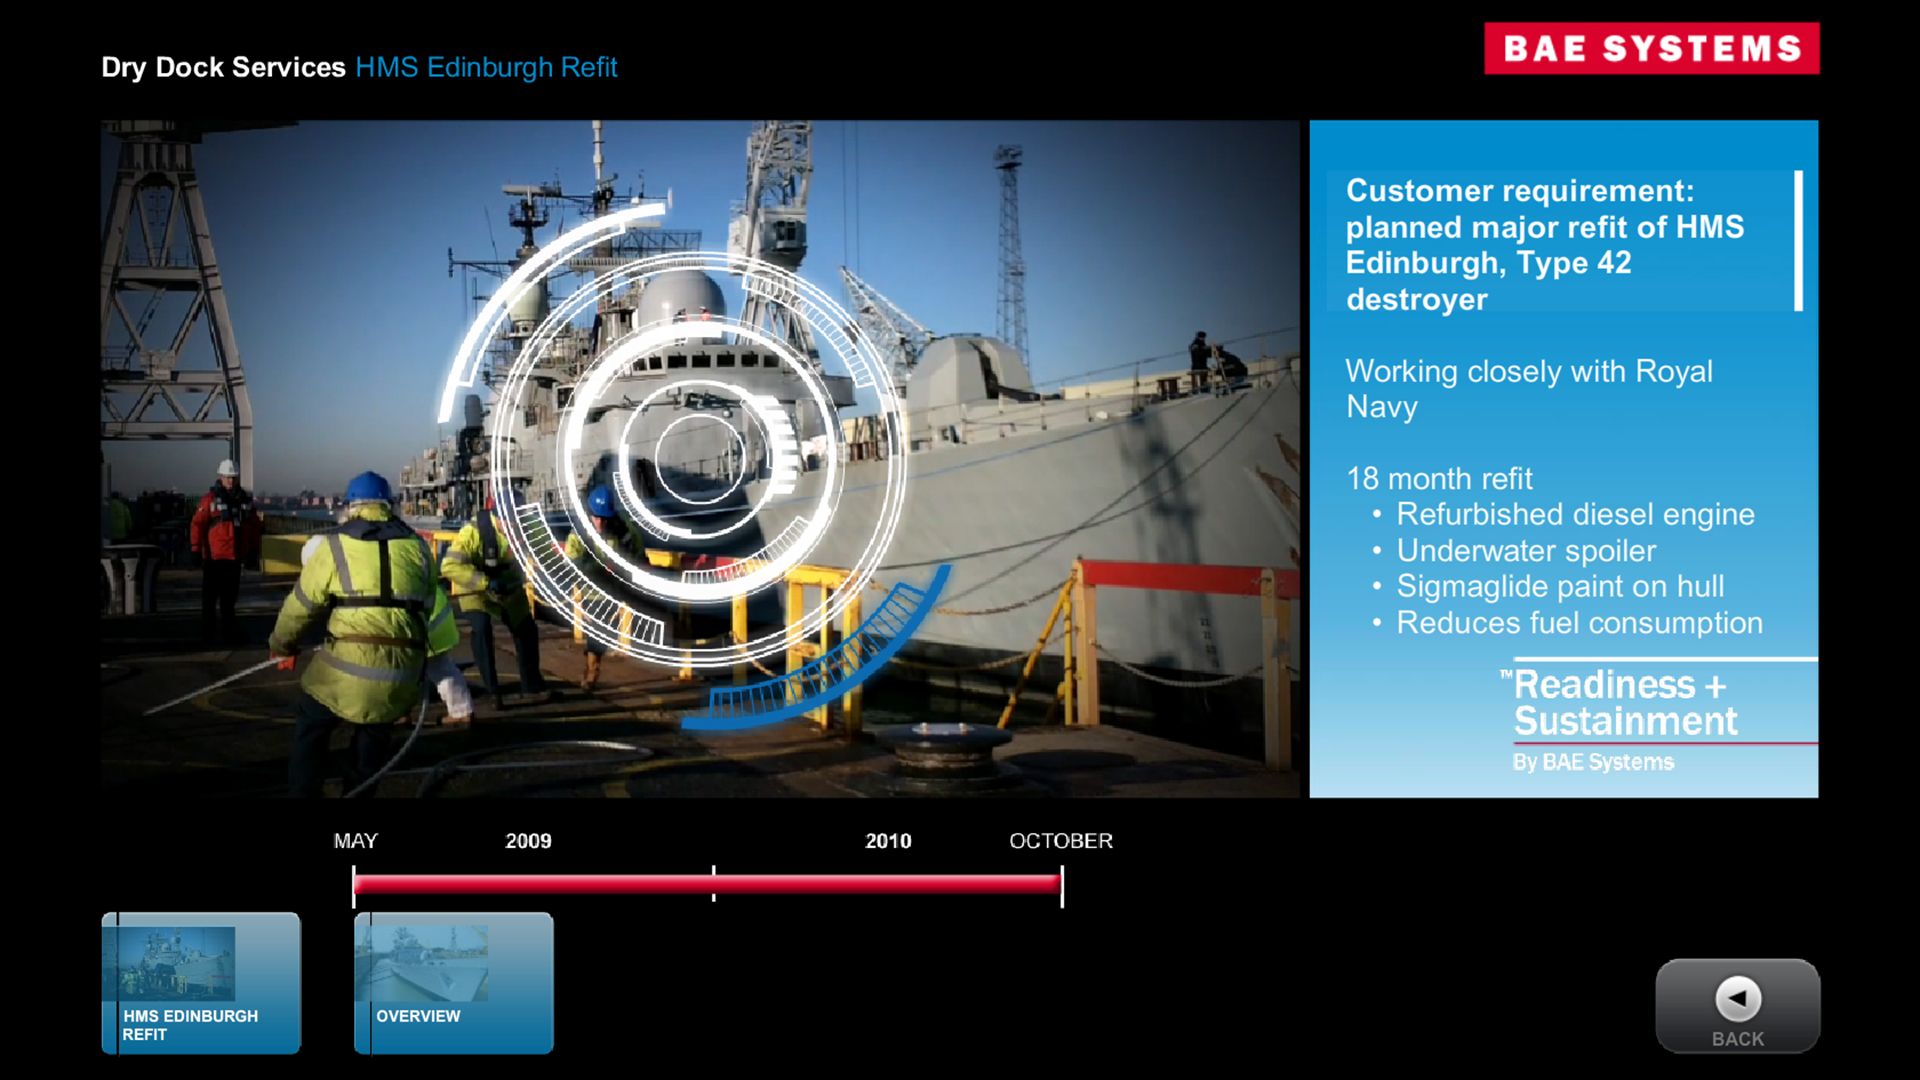Click the OCTOBER timeline end marker

click(1062, 886)
